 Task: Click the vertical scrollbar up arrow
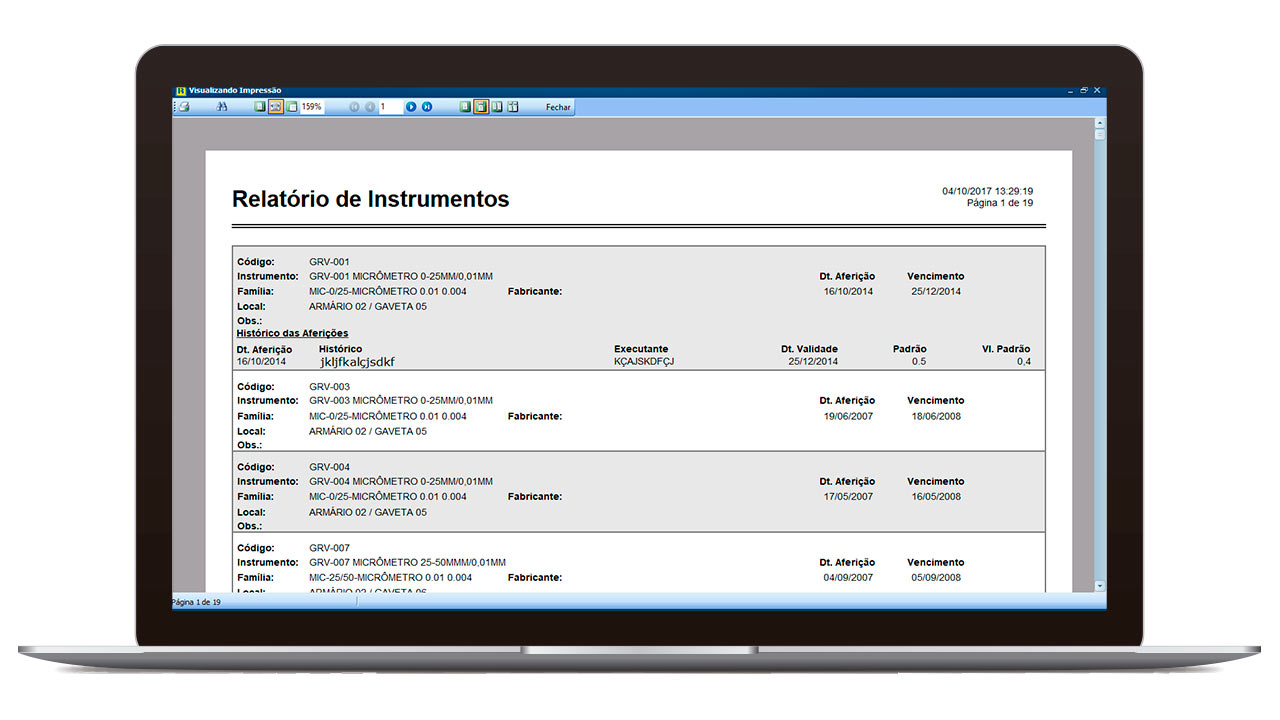(x=1100, y=122)
